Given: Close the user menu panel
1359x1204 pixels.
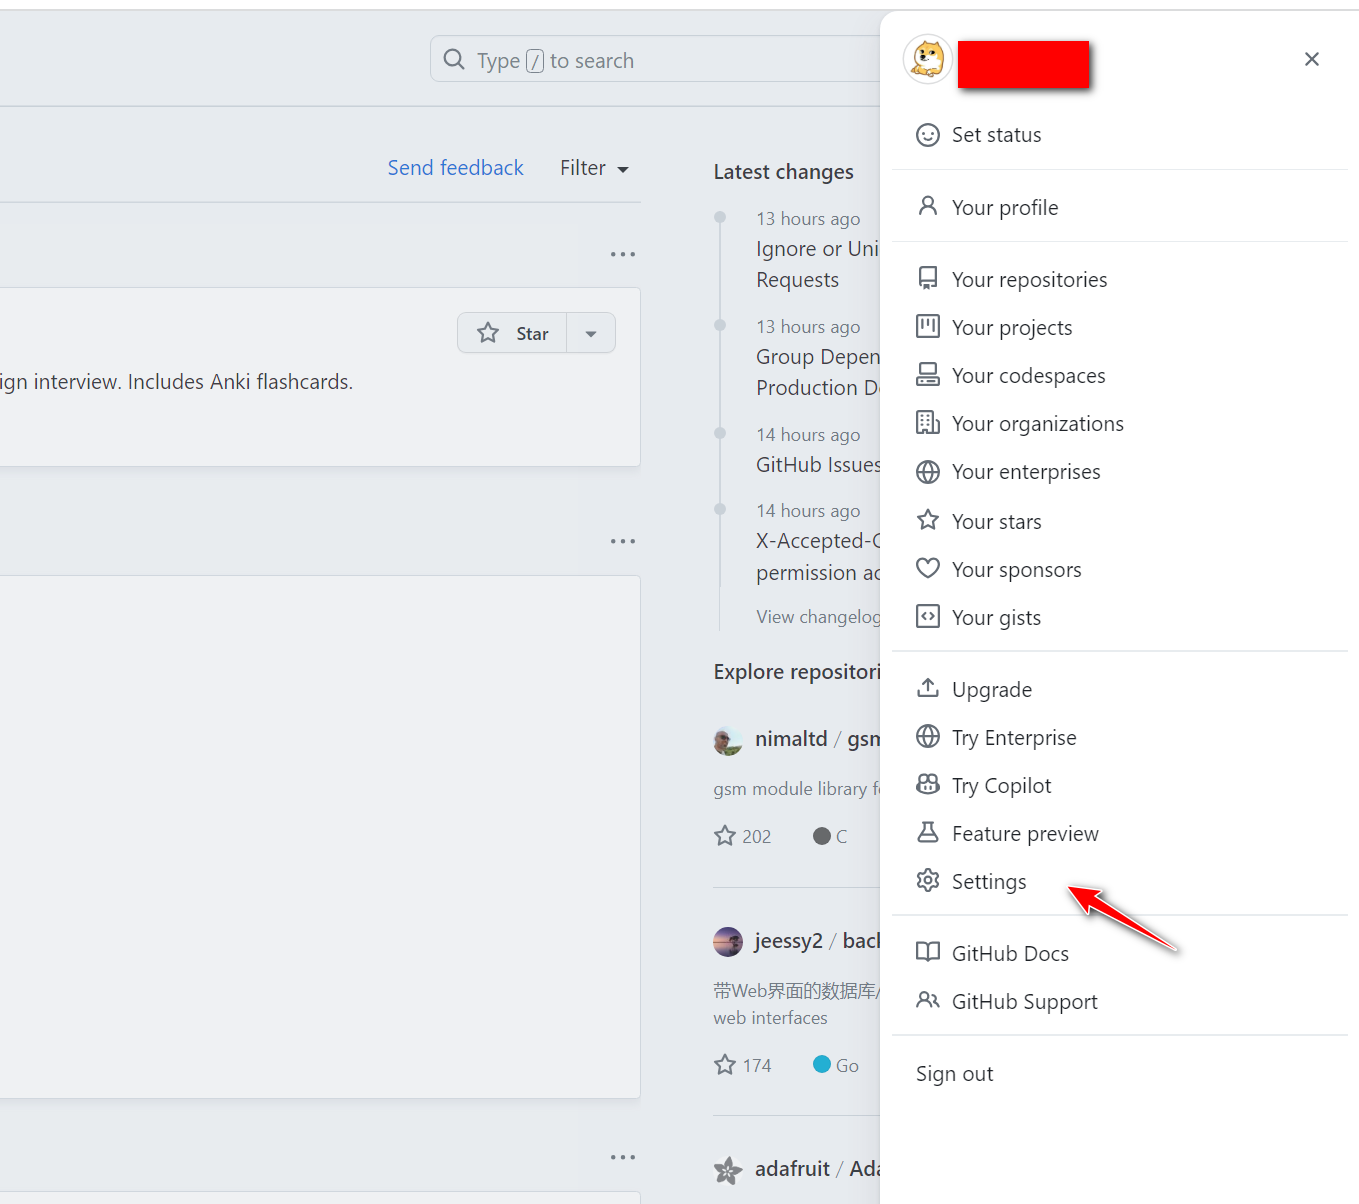Looking at the screenshot, I should [x=1312, y=59].
